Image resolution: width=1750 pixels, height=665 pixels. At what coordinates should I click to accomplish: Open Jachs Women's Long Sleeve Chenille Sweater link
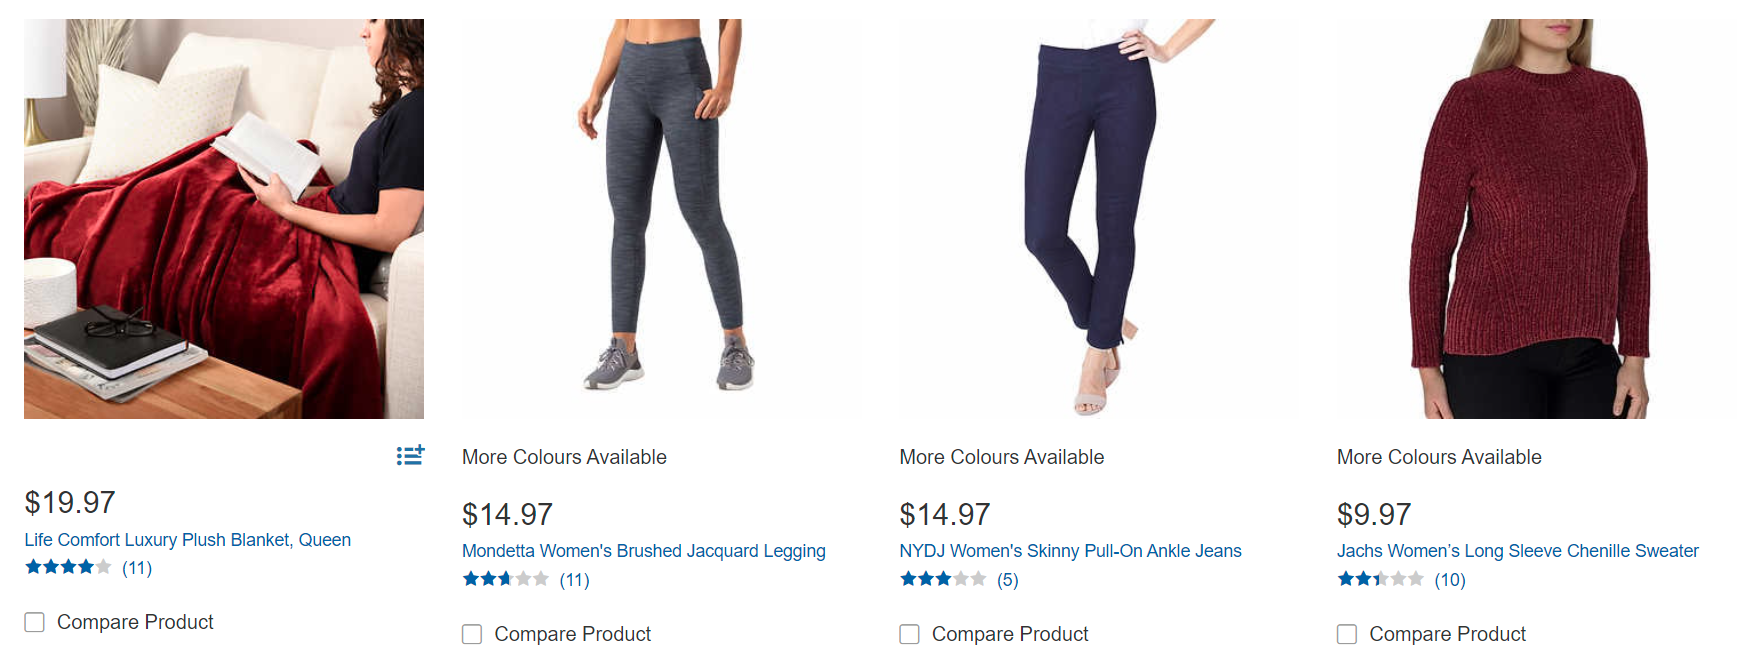(1517, 551)
